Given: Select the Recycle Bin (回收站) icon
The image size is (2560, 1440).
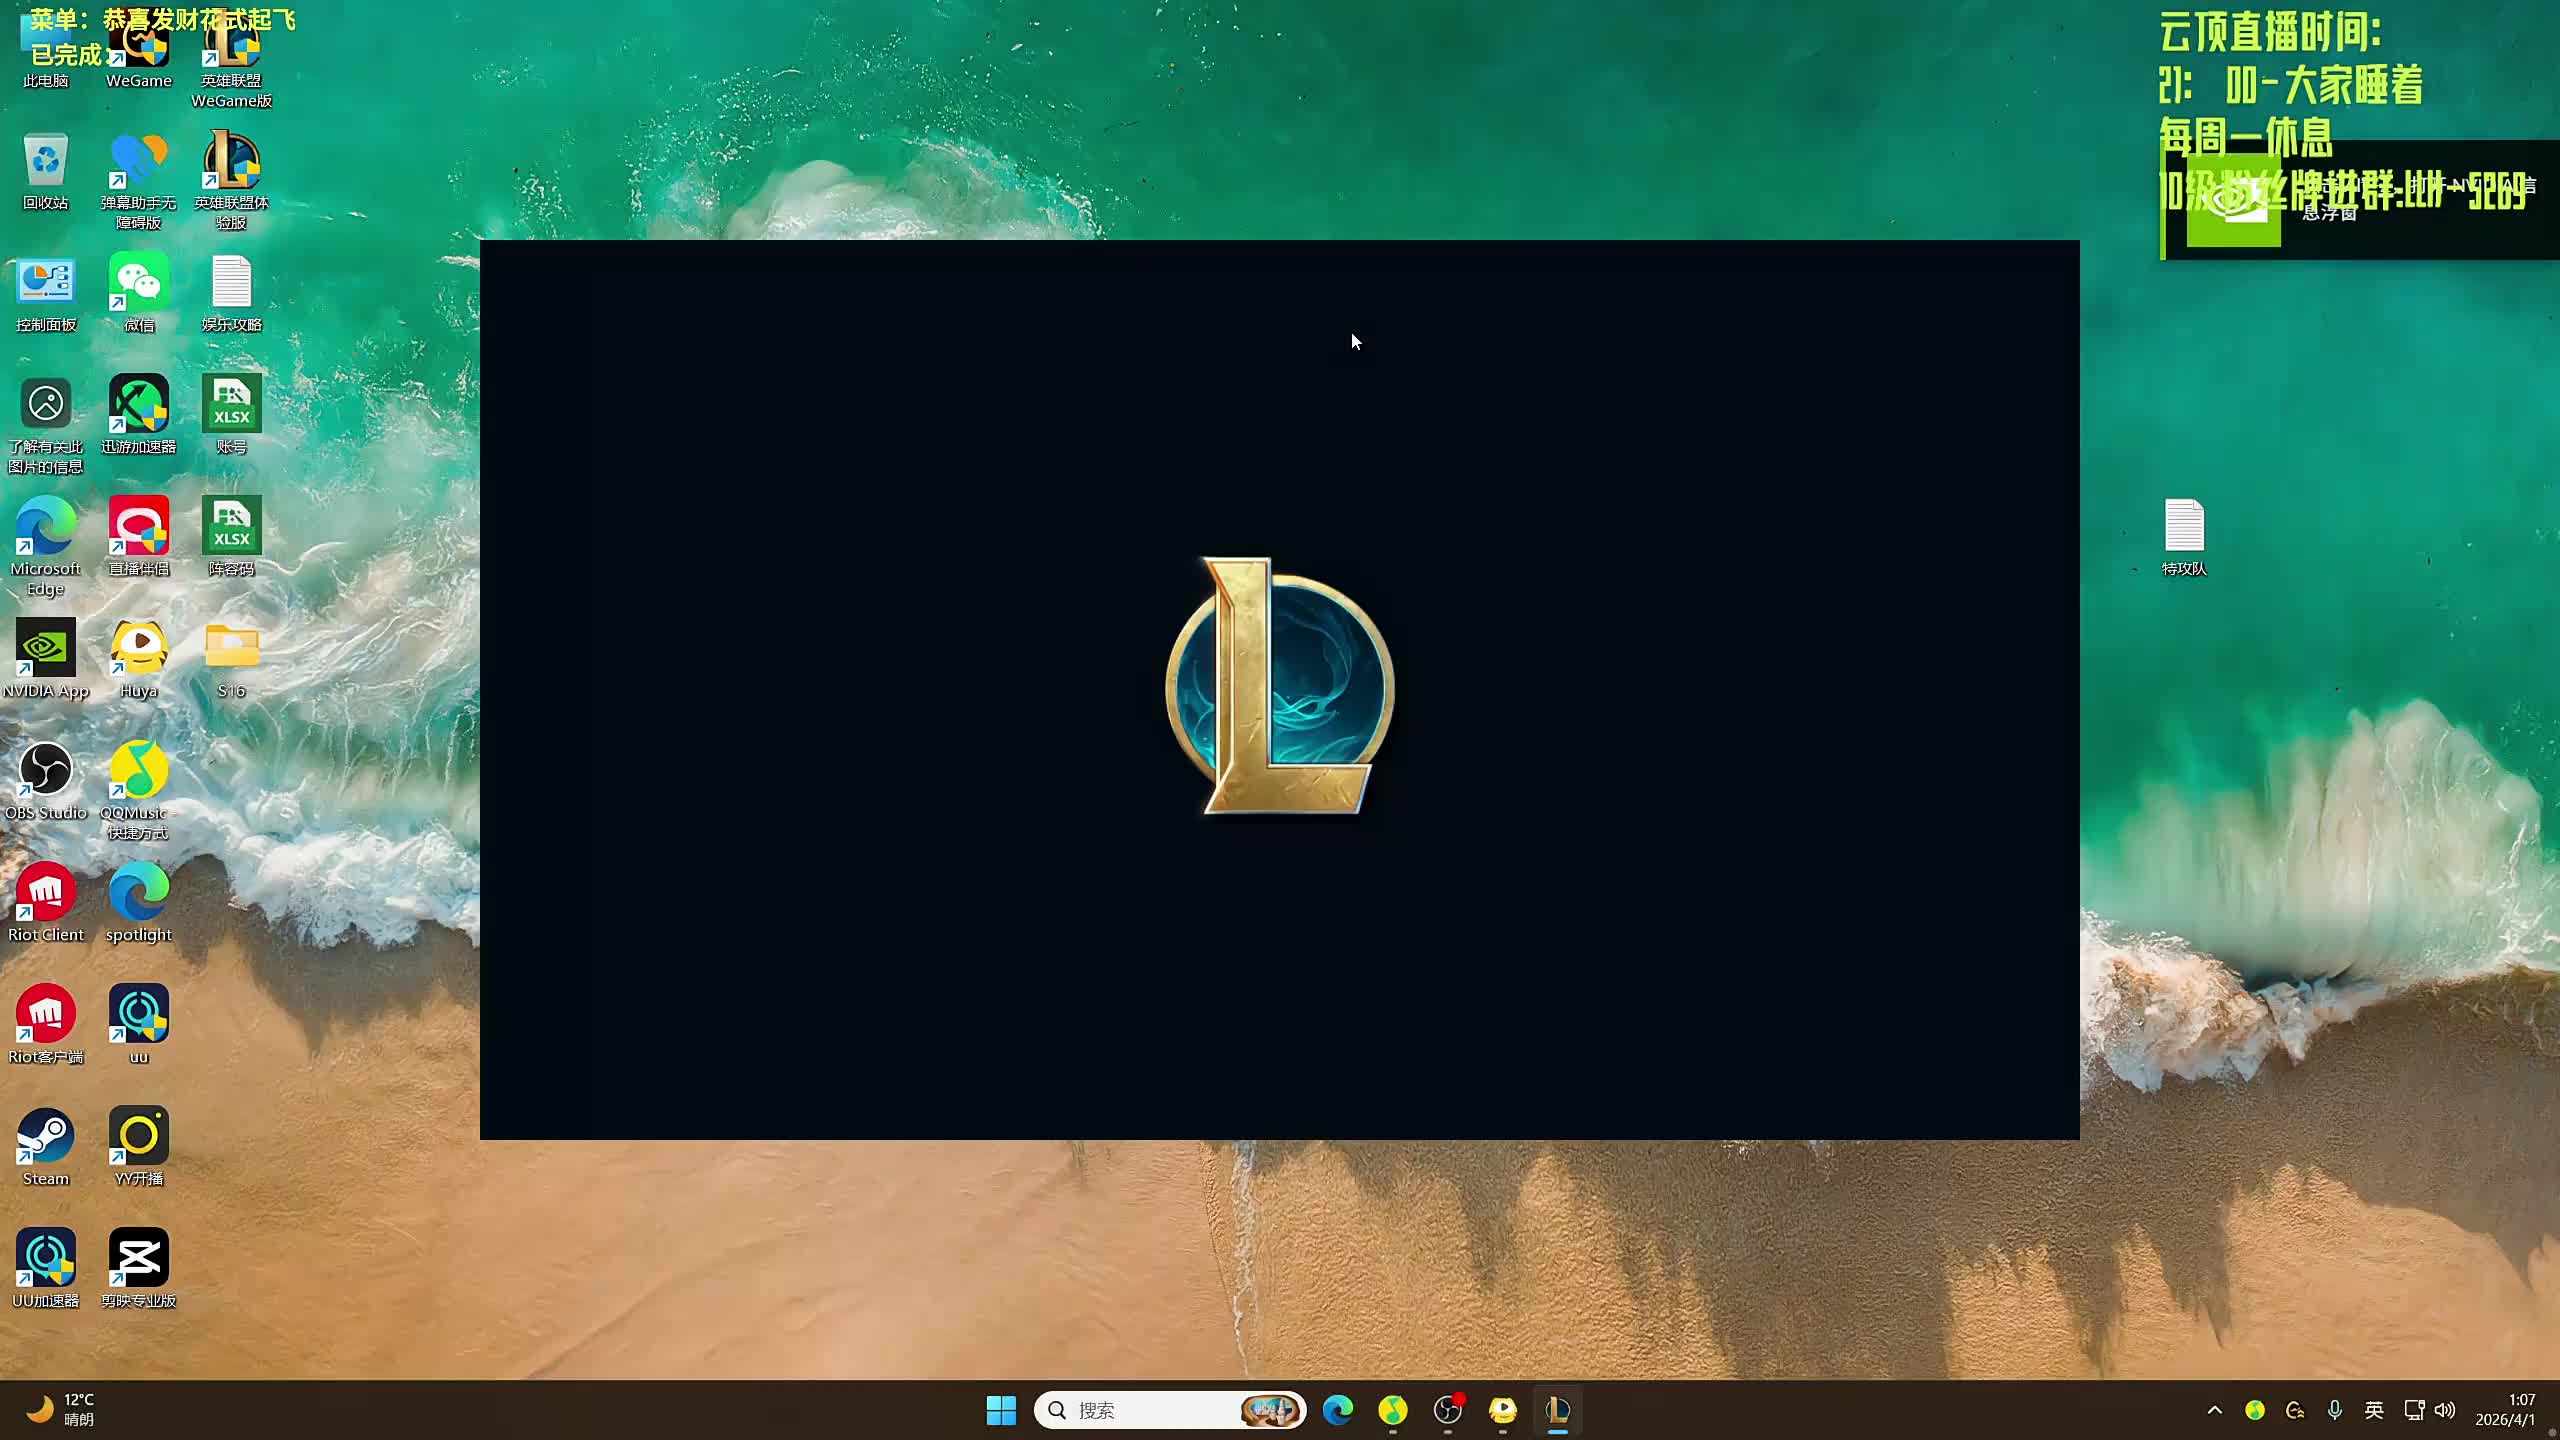Looking at the screenshot, I should [45, 162].
